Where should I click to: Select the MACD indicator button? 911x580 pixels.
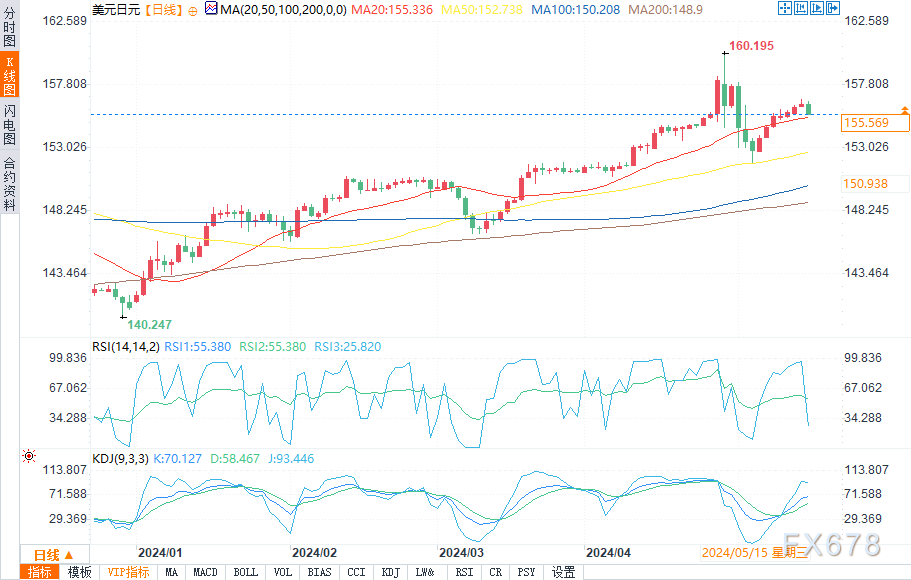click(x=205, y=572)
